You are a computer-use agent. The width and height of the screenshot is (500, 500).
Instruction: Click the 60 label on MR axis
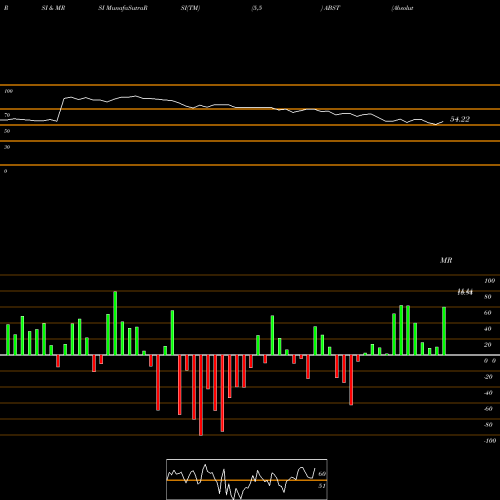coord(488,313)
